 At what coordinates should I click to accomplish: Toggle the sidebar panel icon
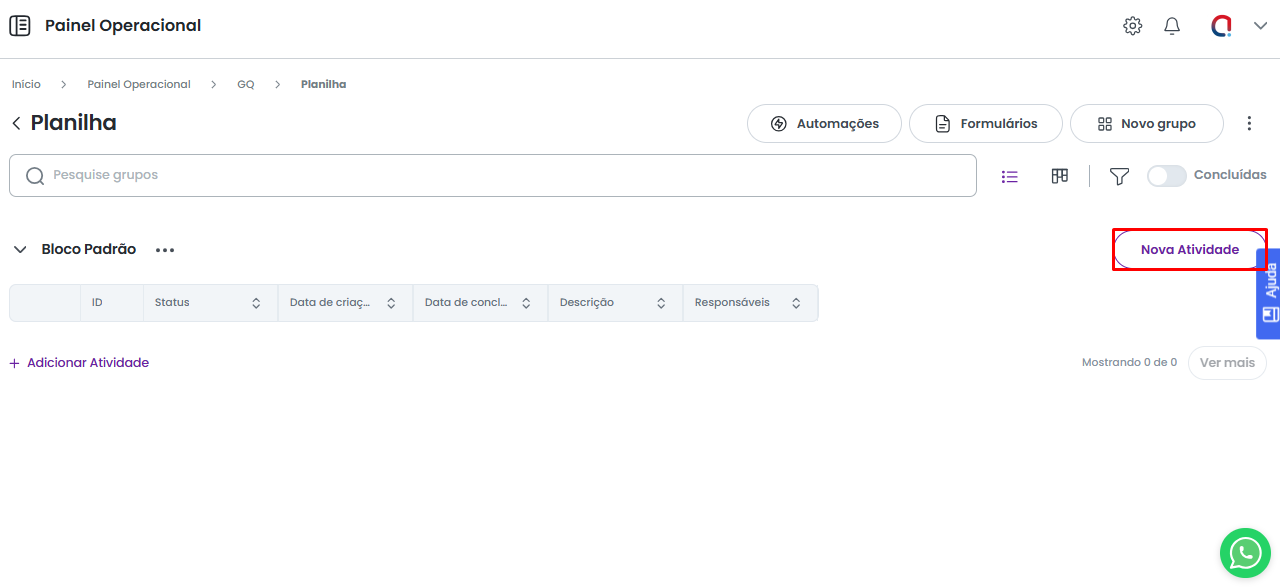tap(20, 26)
